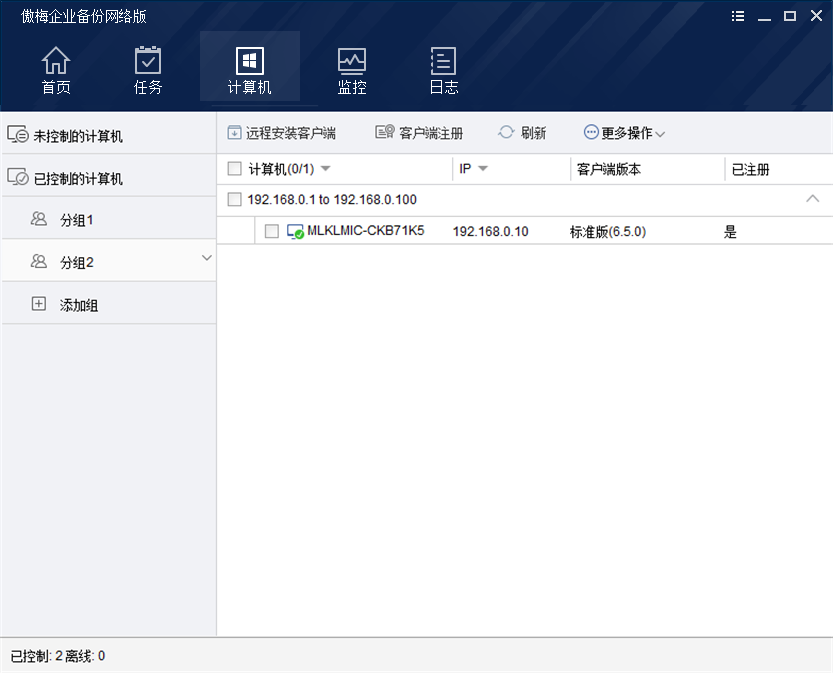Expand the 更多操作 dropdown chevron

point(660,134)
